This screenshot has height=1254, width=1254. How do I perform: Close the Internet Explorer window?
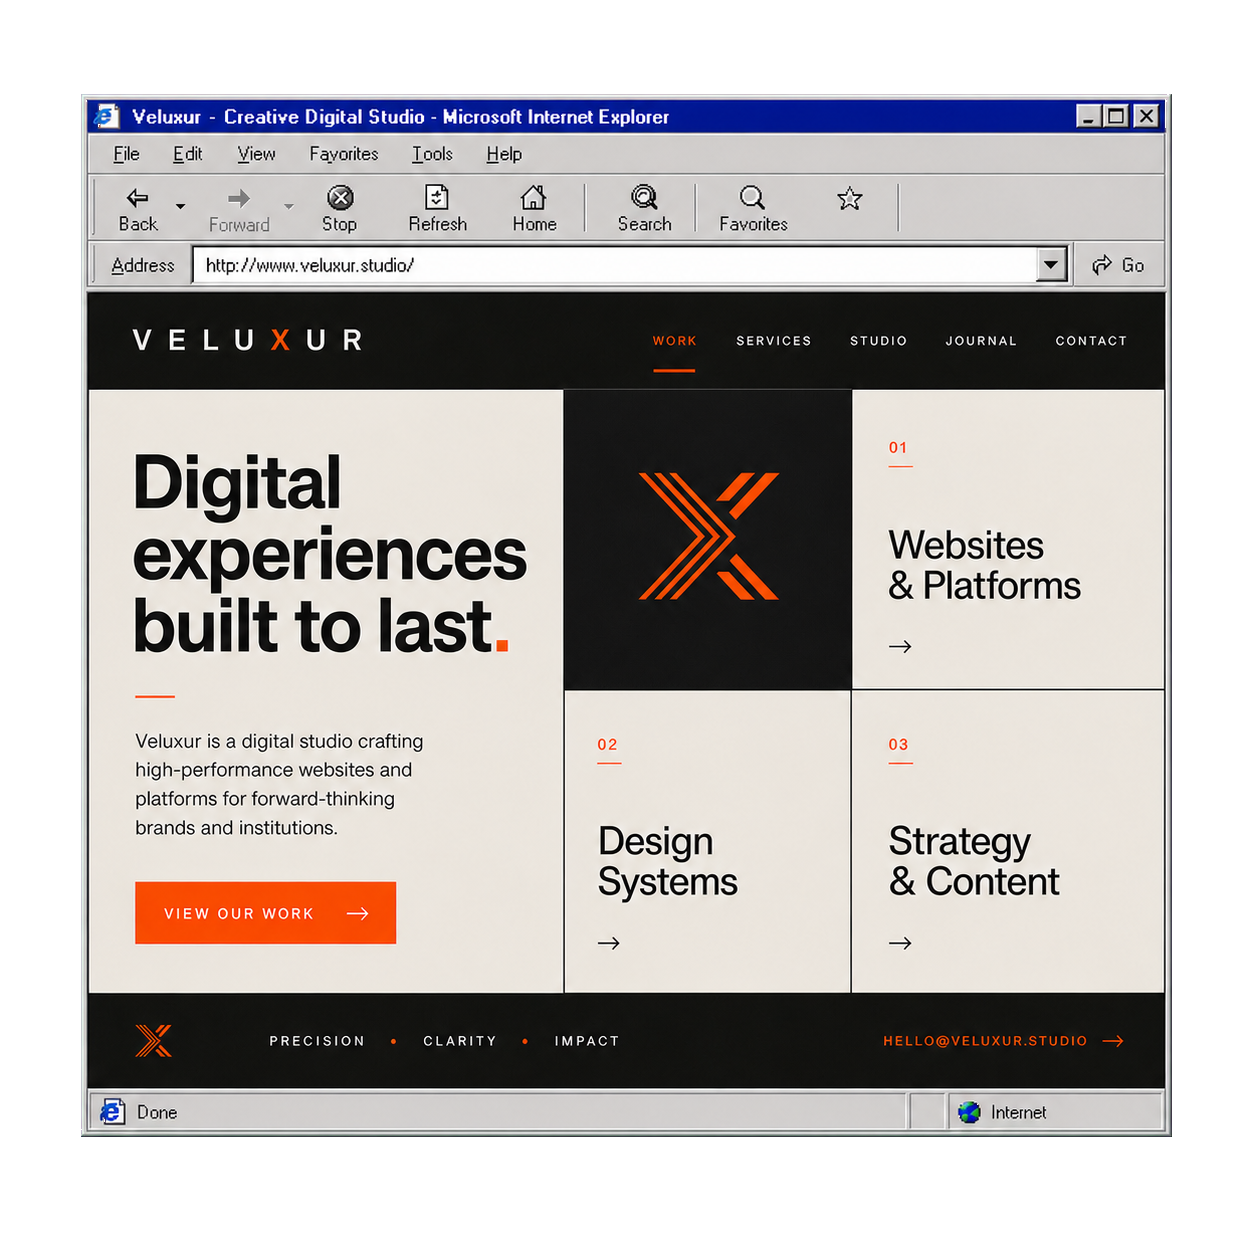(x=1146, y=116)
